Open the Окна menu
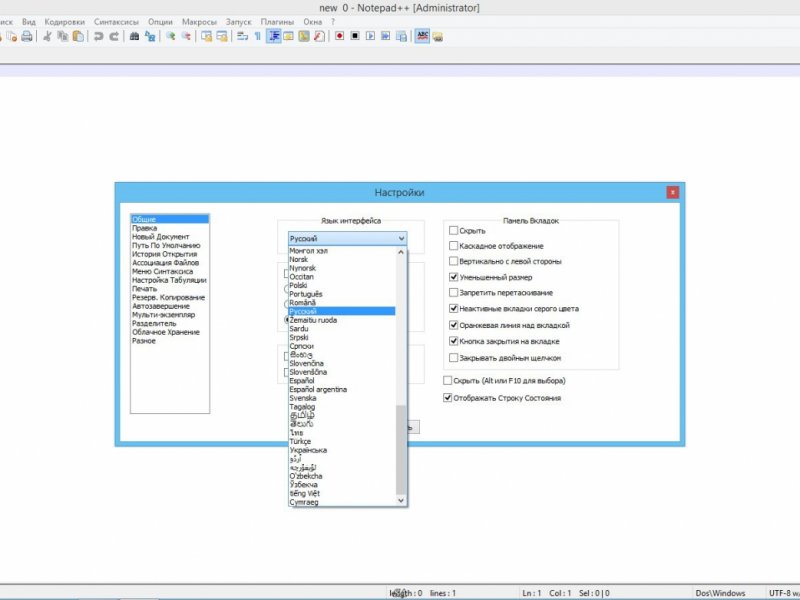The height and width of the screenshot is (600, 800). 312,22
